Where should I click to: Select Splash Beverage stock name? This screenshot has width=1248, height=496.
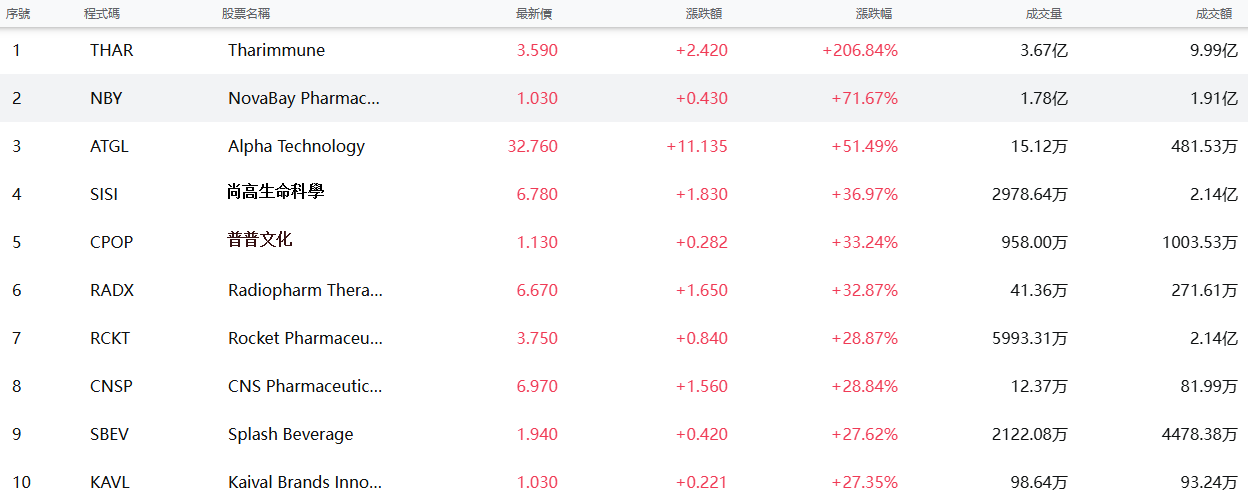pyautogui.click(x=291, y=434)
